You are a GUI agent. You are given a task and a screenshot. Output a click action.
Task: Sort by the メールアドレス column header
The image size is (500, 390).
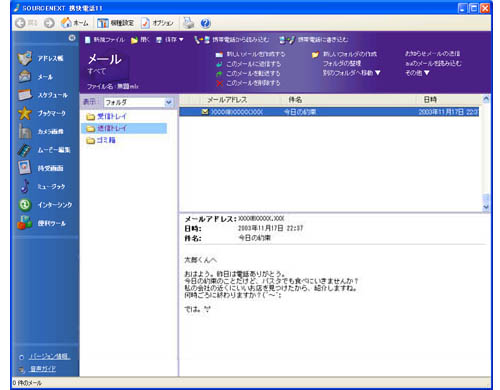click(x=227, y=100)
